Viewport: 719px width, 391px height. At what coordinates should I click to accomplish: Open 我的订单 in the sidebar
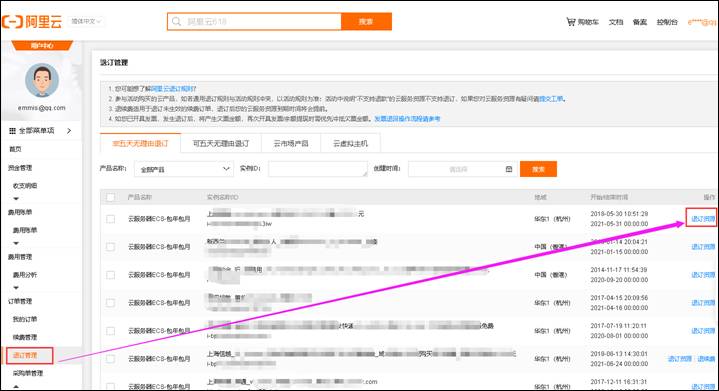click(25, 319)
